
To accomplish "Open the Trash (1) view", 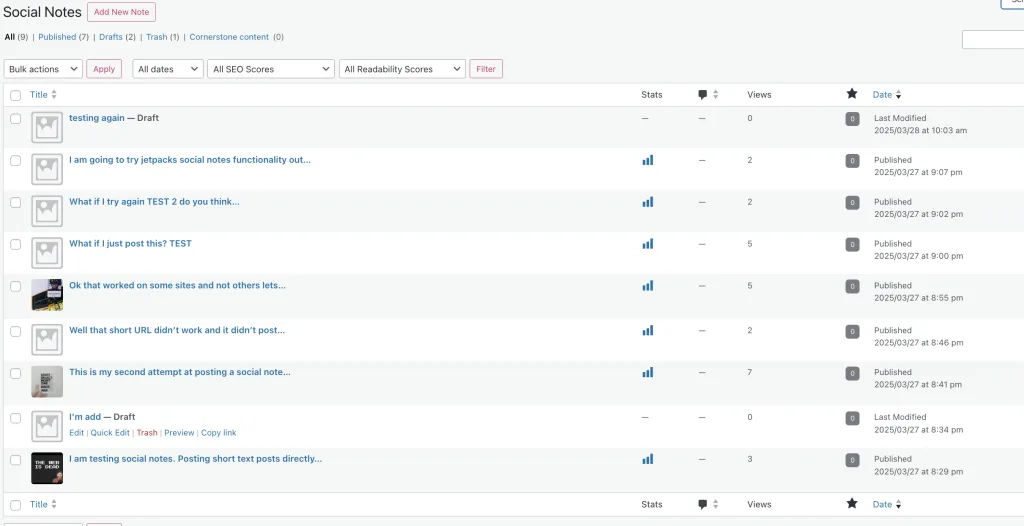I will click(163, 37).
